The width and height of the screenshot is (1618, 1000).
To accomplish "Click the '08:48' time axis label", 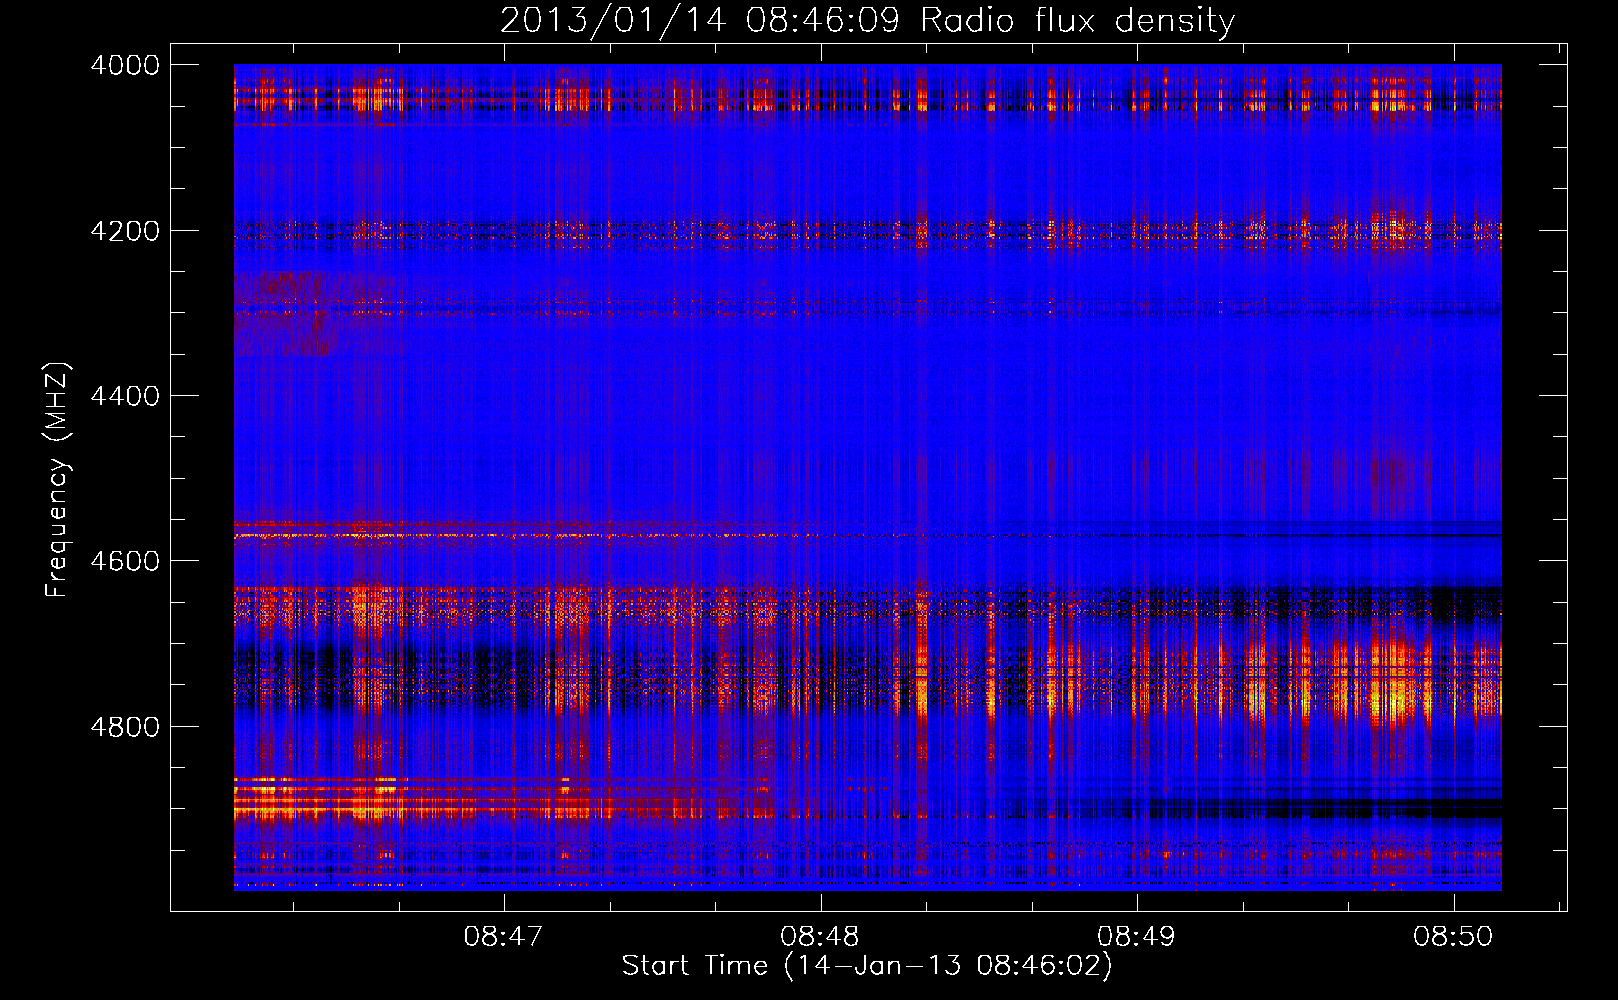I will coord(820,937).
